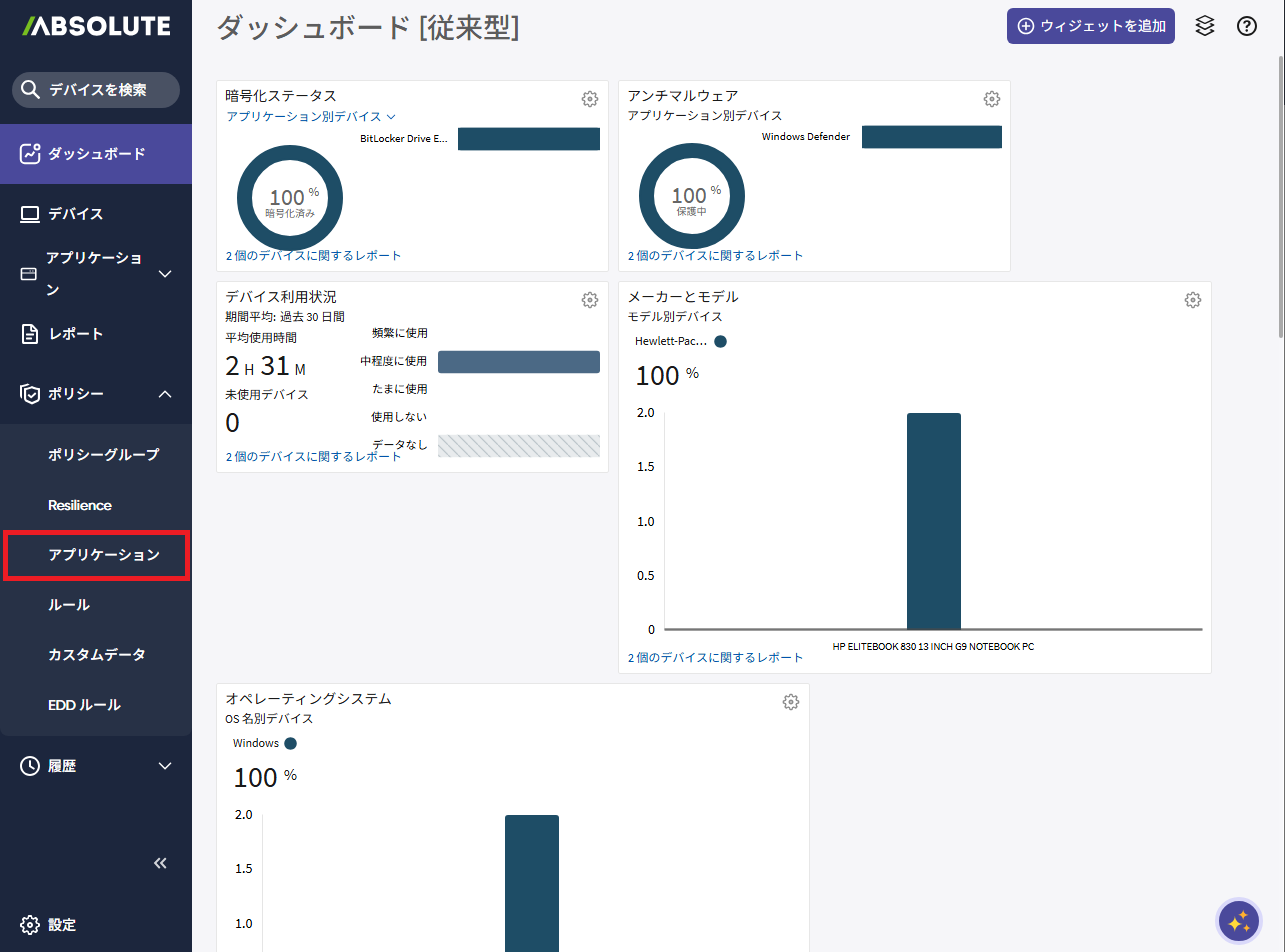Click the layers stack icon in header

tap(1205, 27)
